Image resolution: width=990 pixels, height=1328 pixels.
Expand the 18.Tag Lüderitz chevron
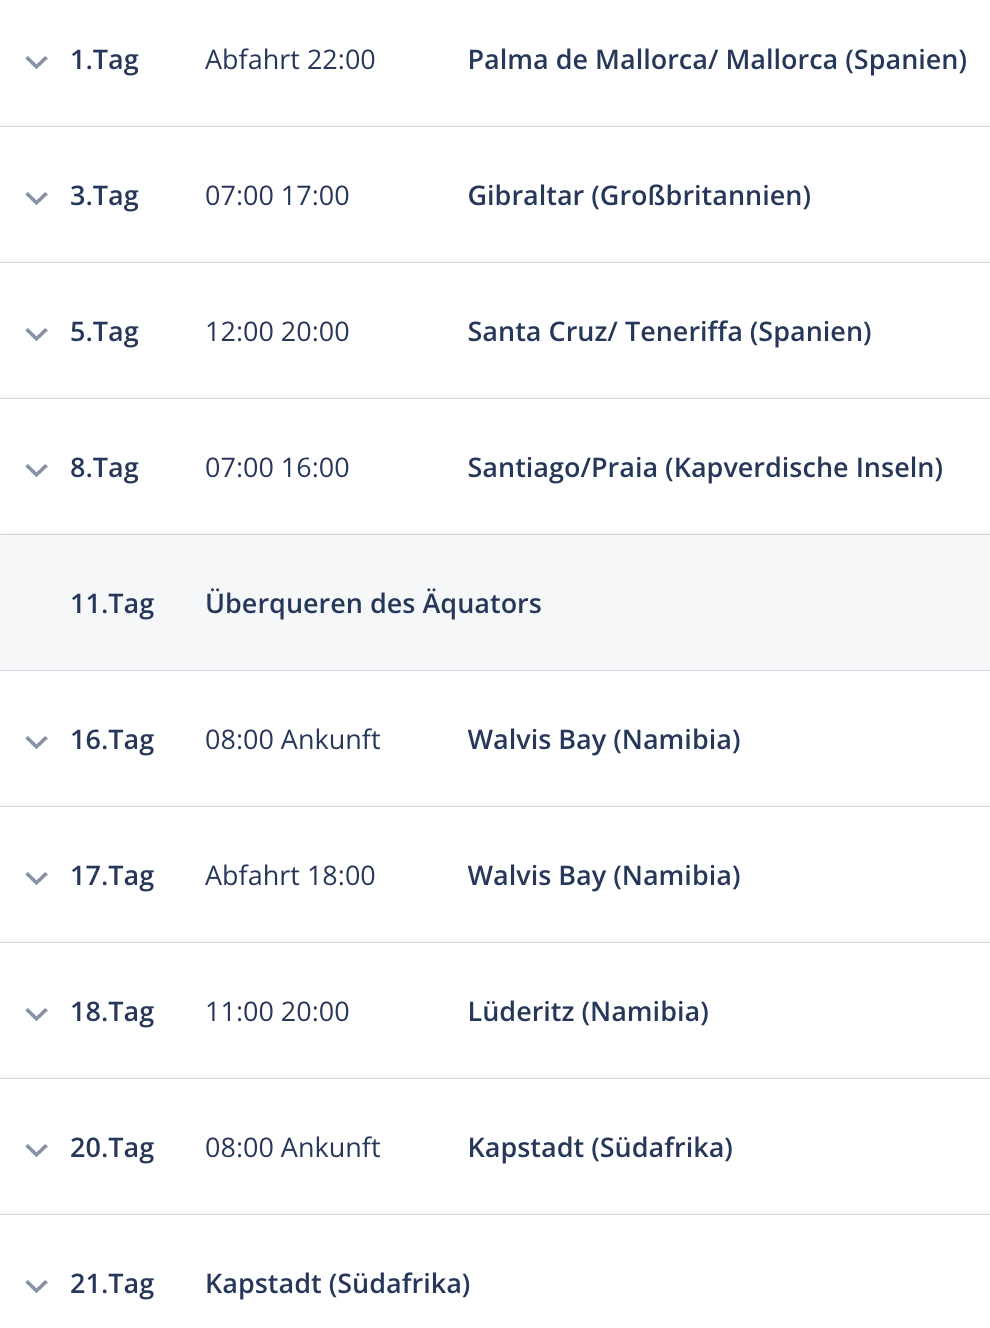36,1015
